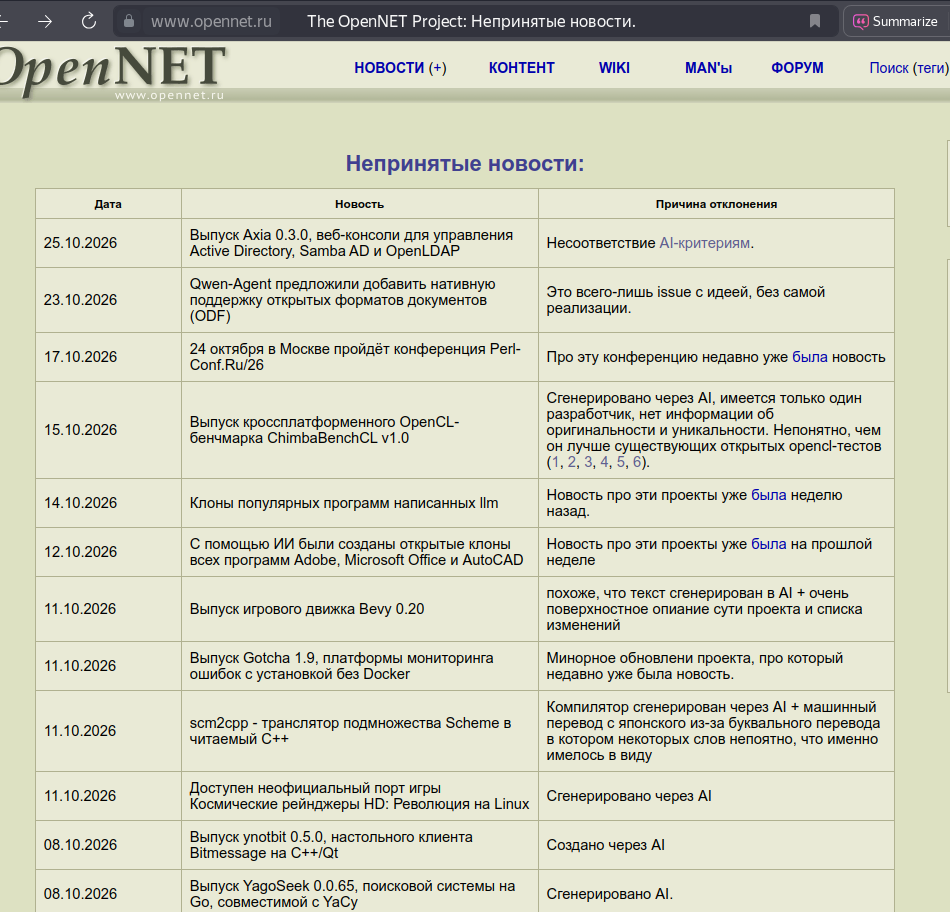Image resolution: width=950 pixels, height=912 pixels.
Task: Open the OpenNET logo home link
Action: pos(112,71)
